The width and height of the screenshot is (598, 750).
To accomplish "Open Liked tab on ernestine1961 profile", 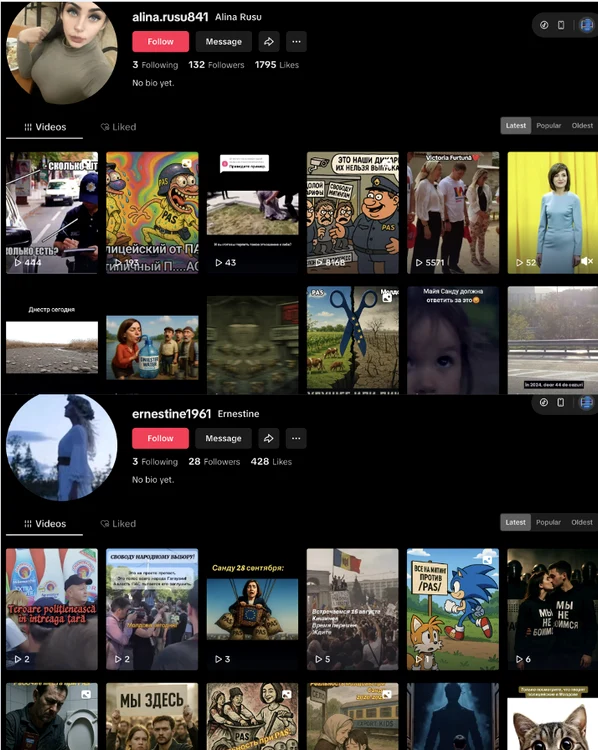I will pyautogui.click(x=118, y=524).
